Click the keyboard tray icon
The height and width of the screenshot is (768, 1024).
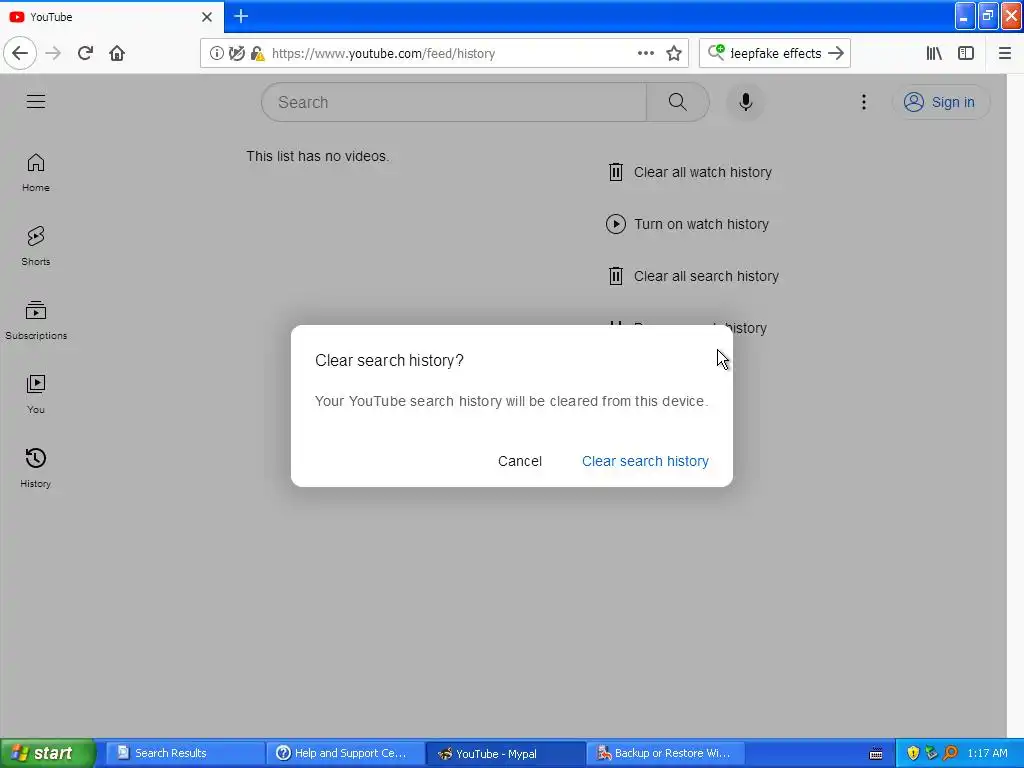(x=876, y=754)
